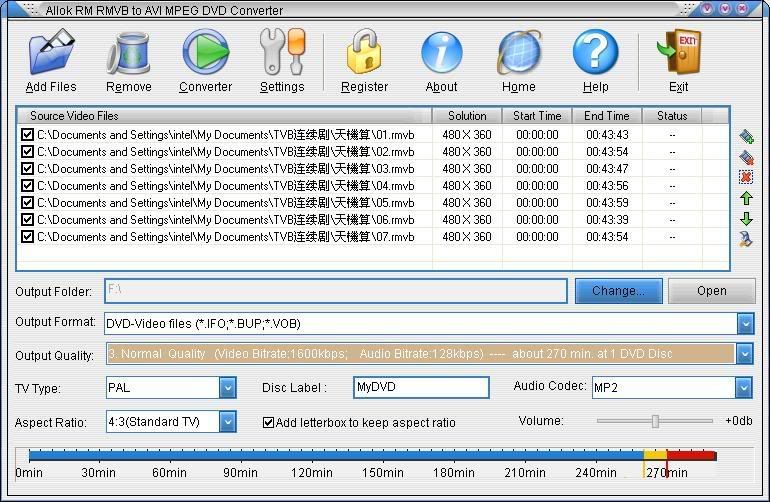Click the Open folder button

coord(711,291)
